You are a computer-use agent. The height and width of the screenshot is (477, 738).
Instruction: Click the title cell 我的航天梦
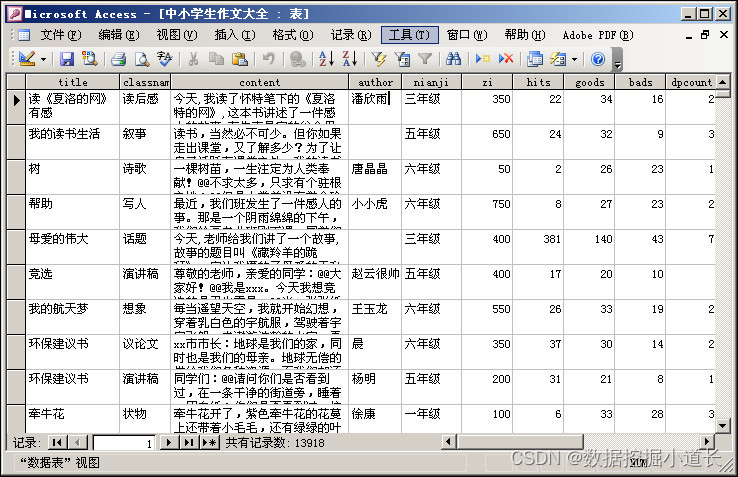pyautogui.click(x=72, y=317)
